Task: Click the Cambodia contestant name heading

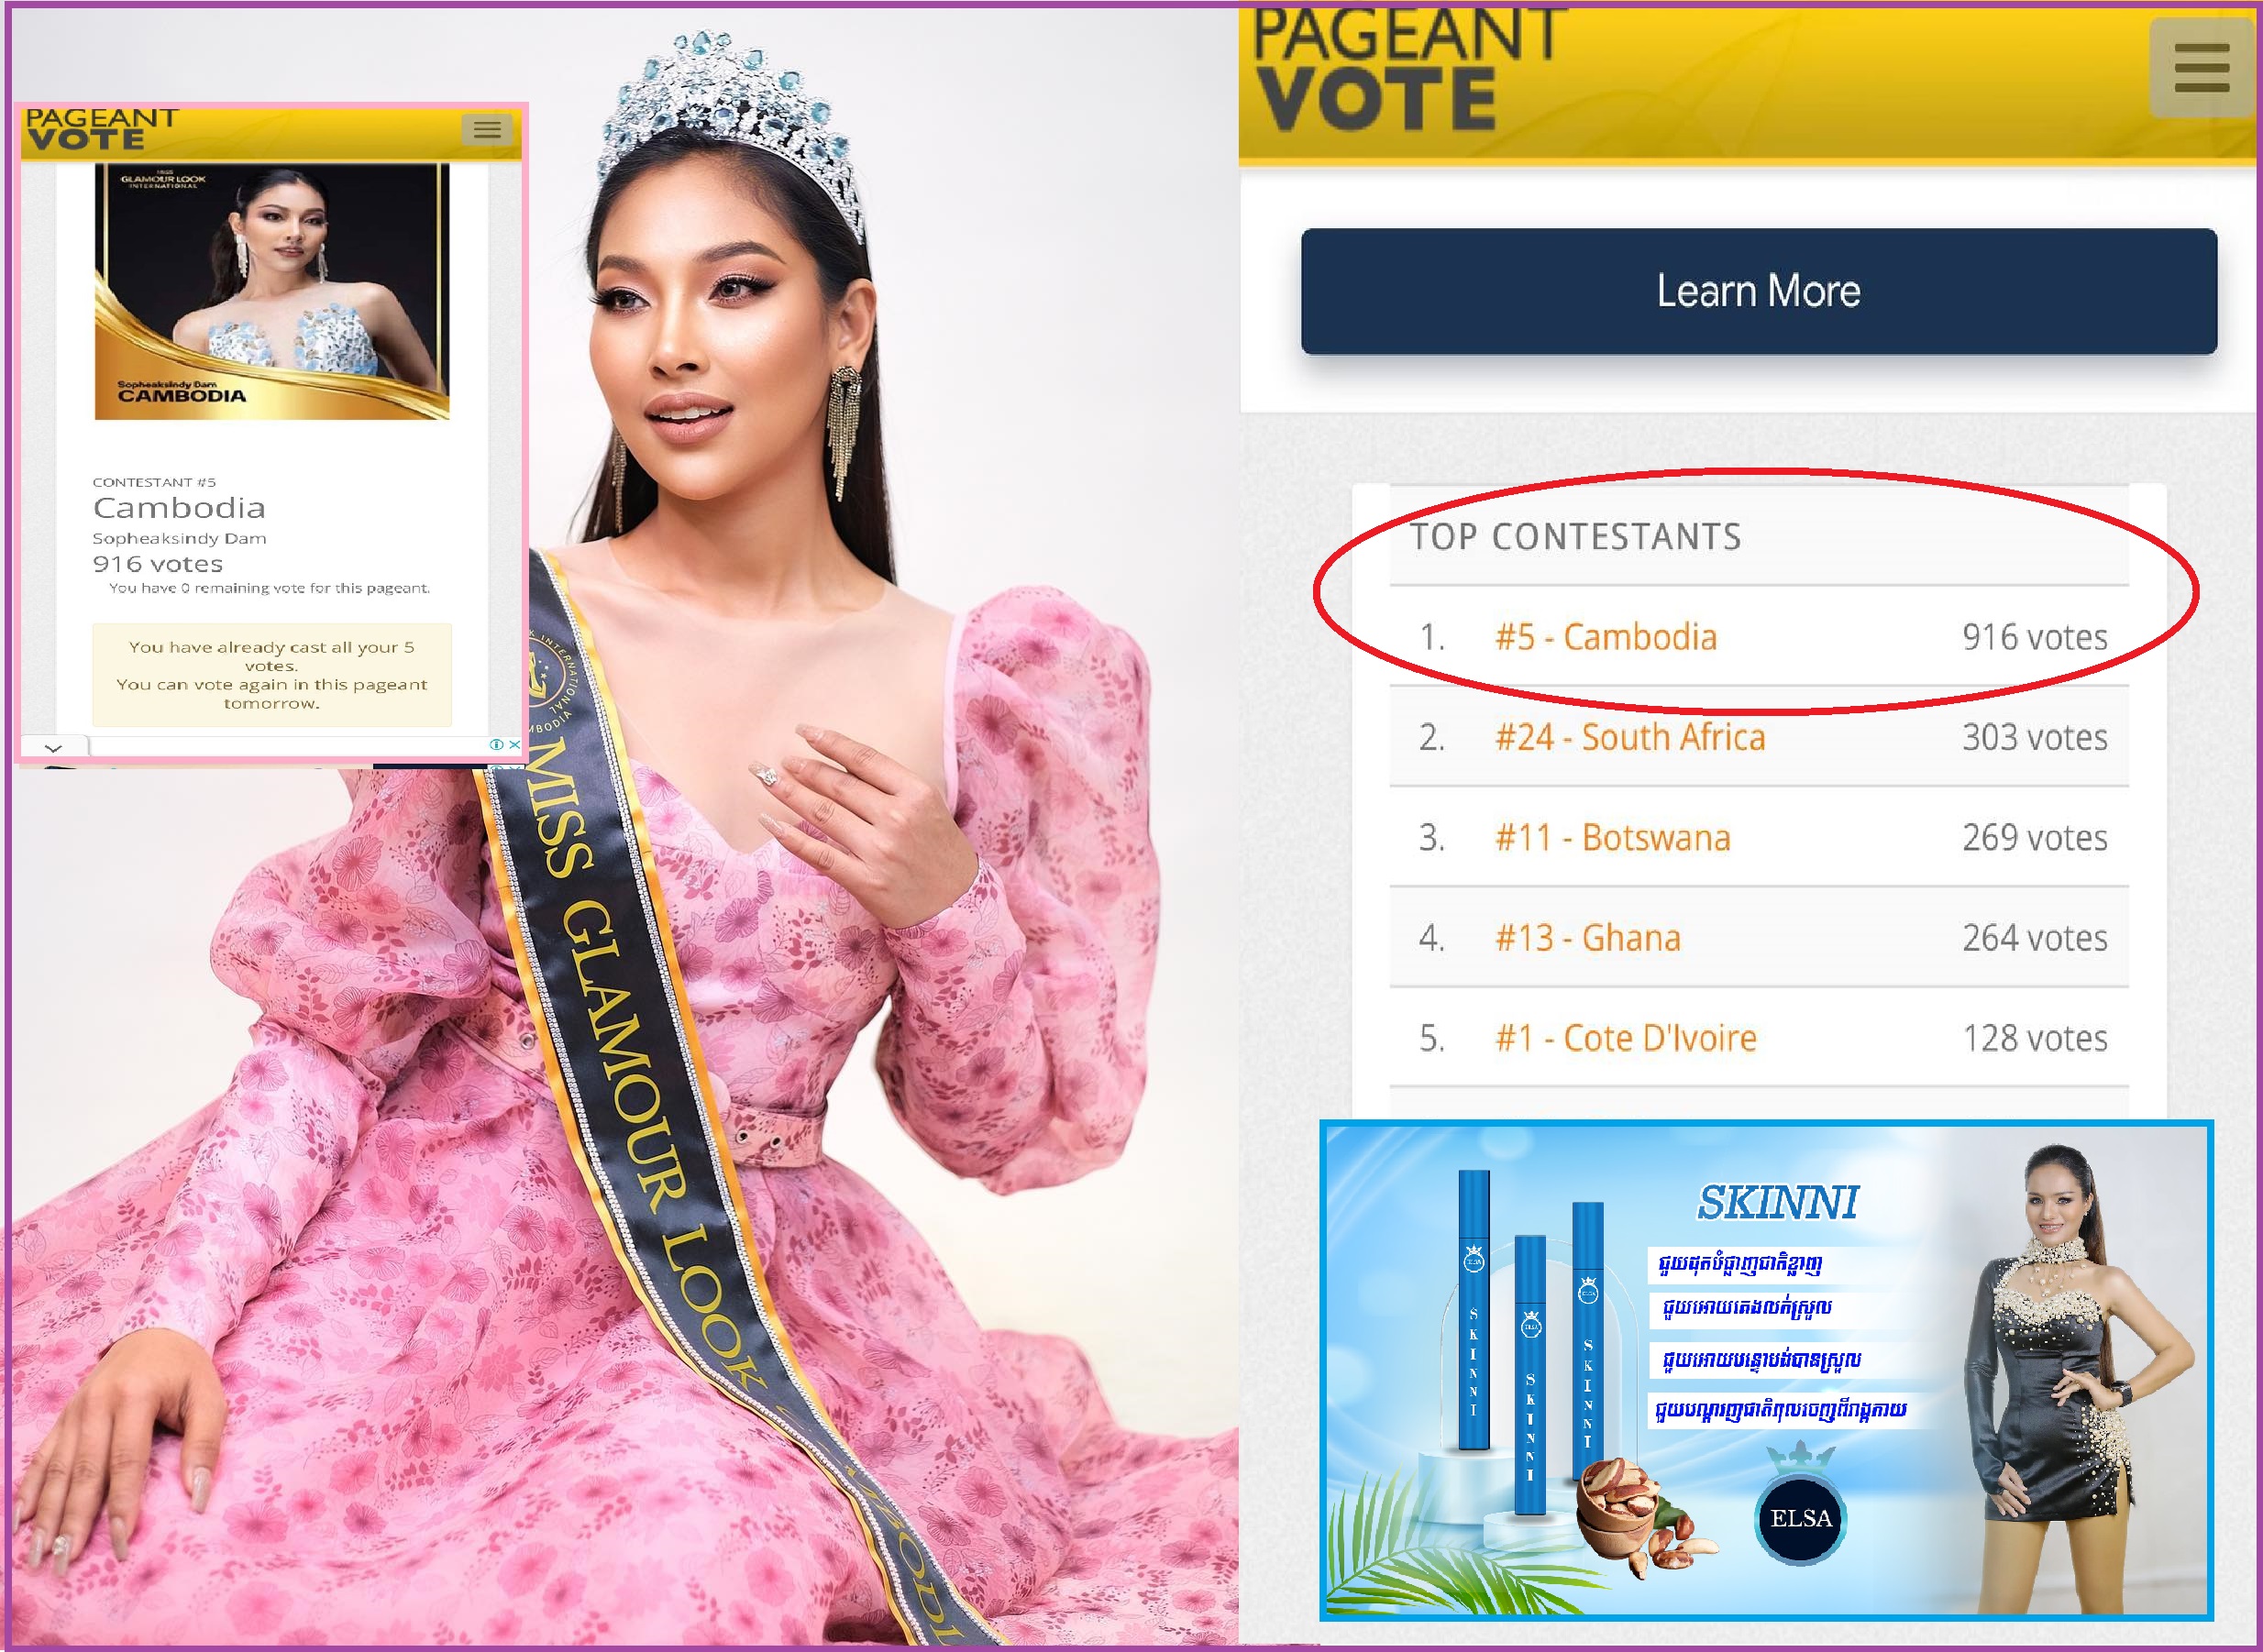Action: 179,508
